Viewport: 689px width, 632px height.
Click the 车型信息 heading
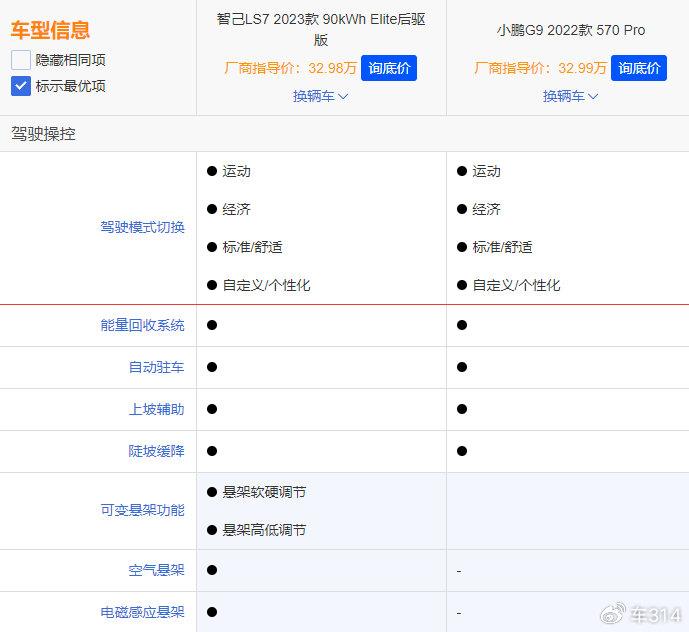click(x=50, y=30)
